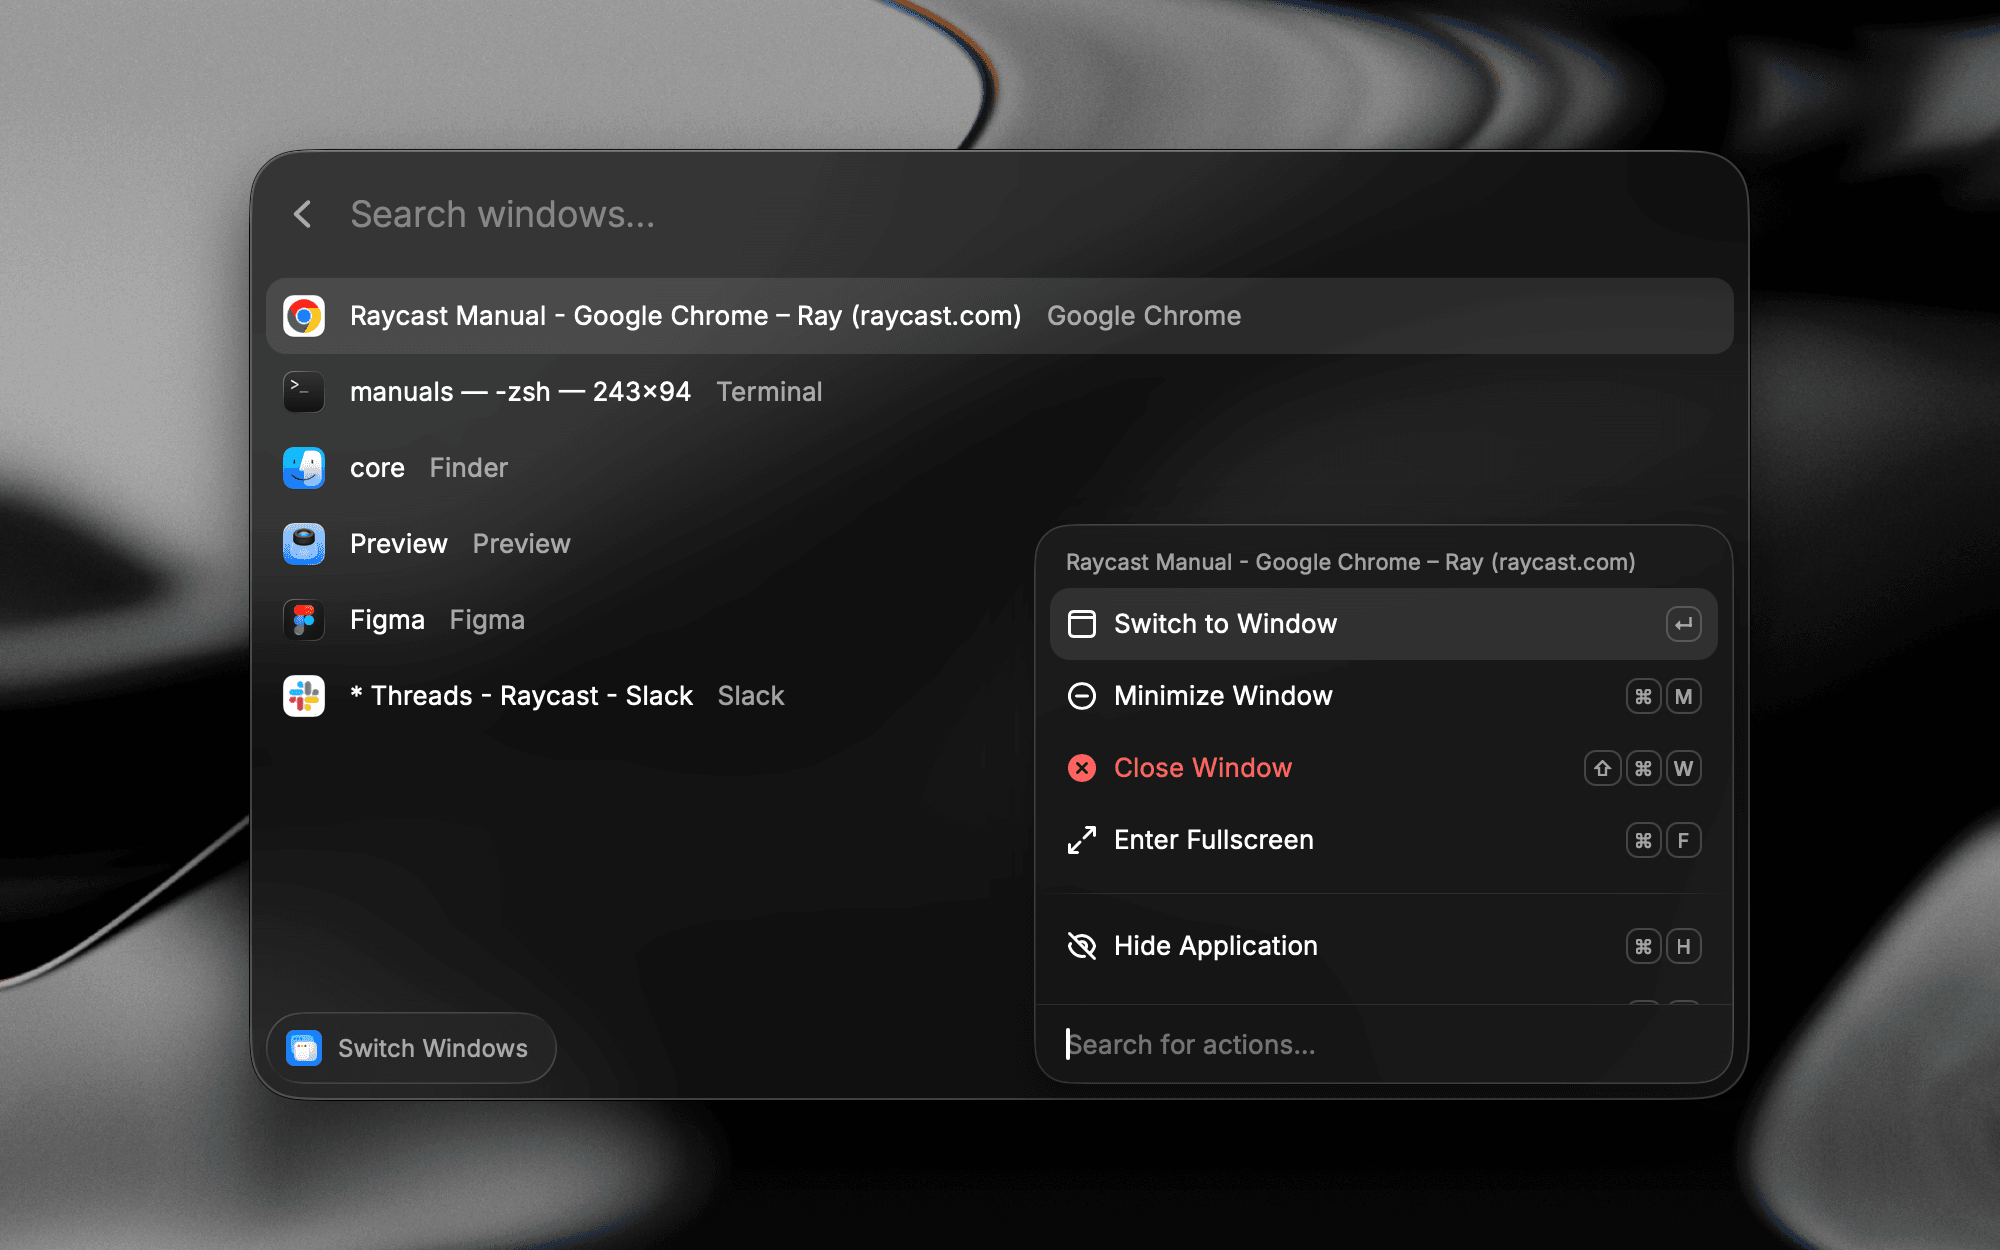Image resolution: width=2000 pixels, height=1250 pixels.
Task: Select the Preview window entry
Action: click(650, 544)
